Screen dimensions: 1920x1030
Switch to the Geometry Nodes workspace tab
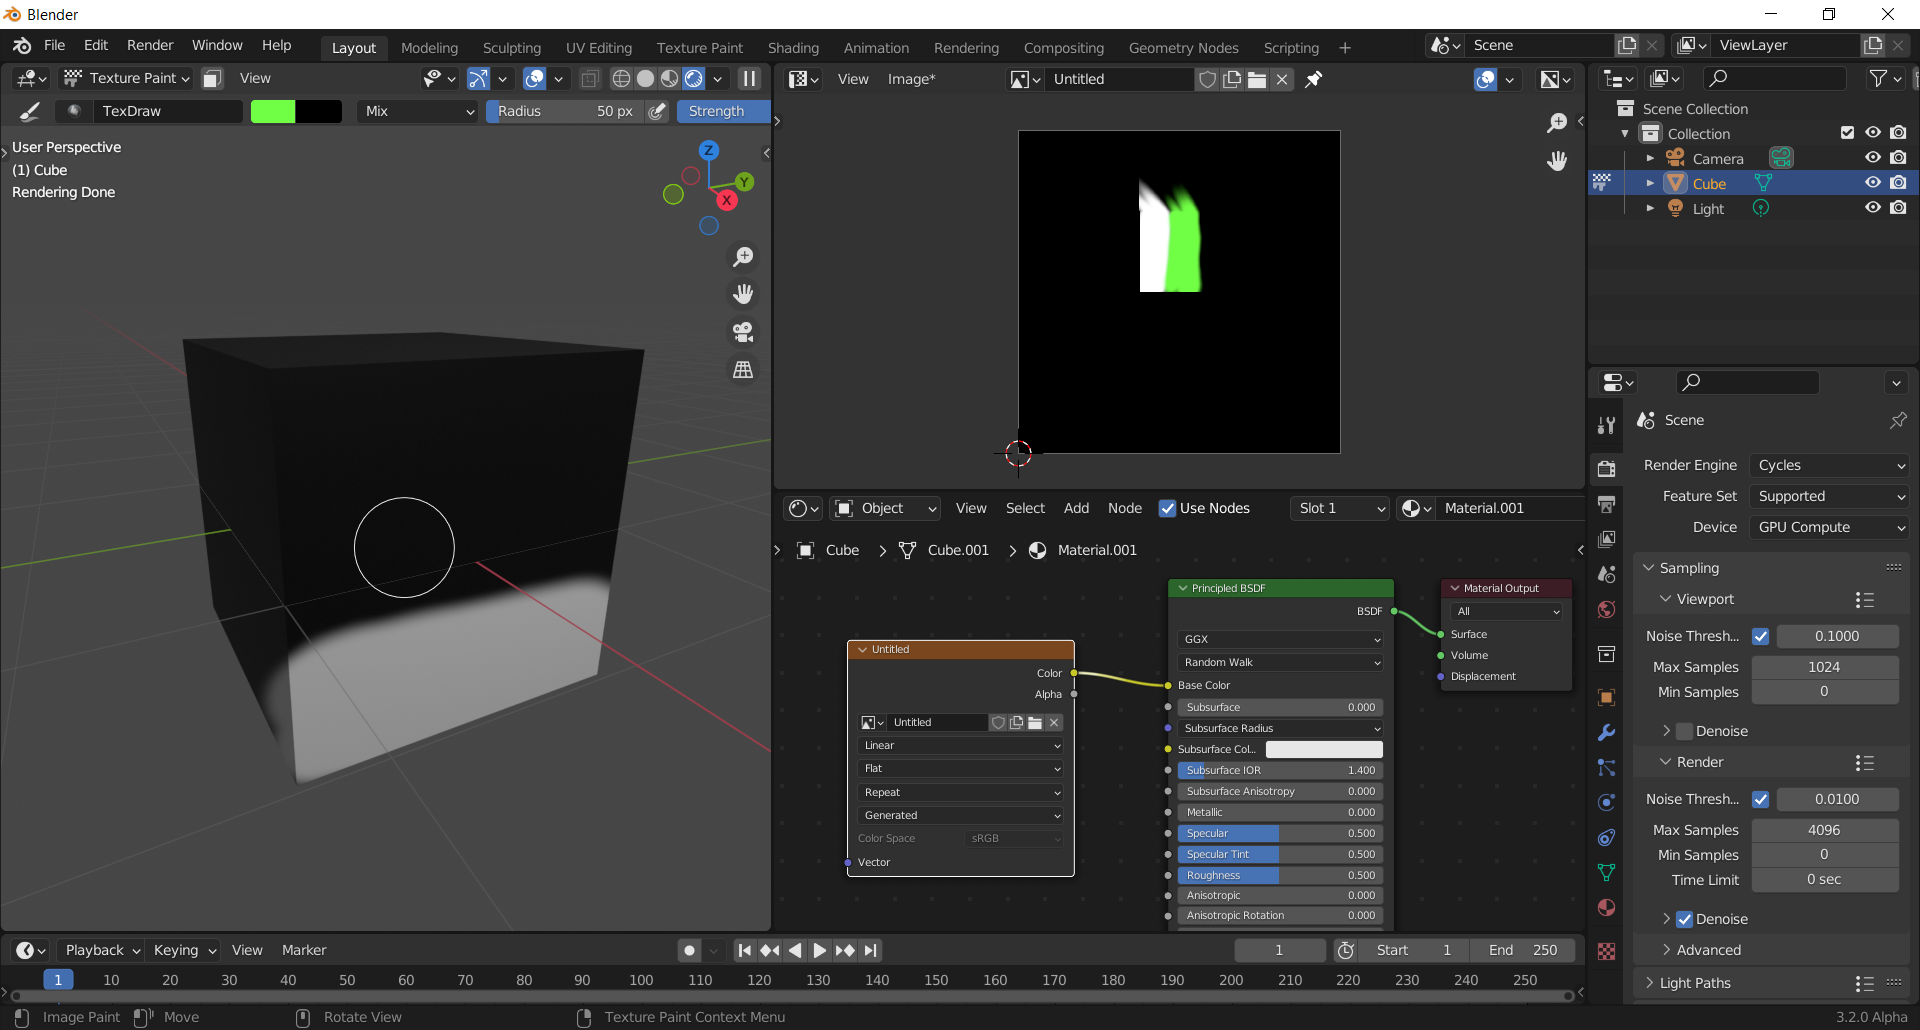pos(1183,48)
